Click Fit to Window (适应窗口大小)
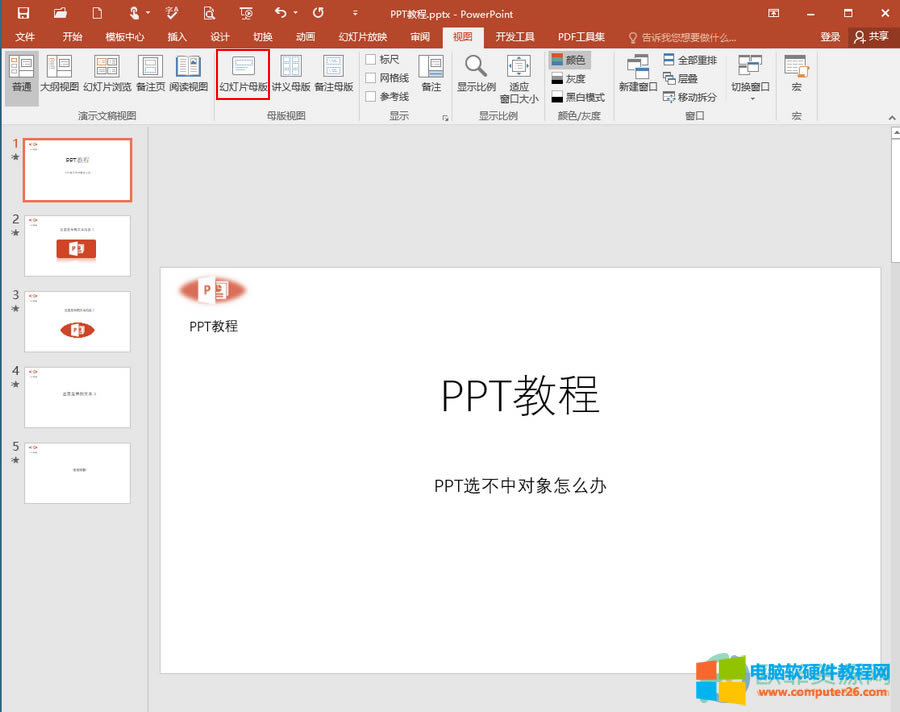The width and height of the screenshot is (900, 712). (x=518, y=75)
